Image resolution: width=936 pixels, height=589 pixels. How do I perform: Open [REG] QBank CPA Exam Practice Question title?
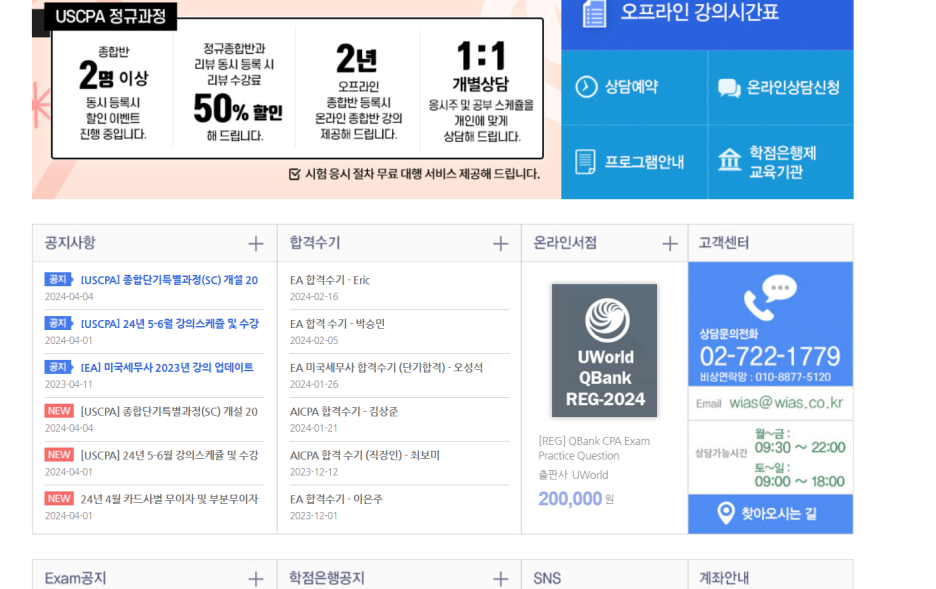(594, 448)
